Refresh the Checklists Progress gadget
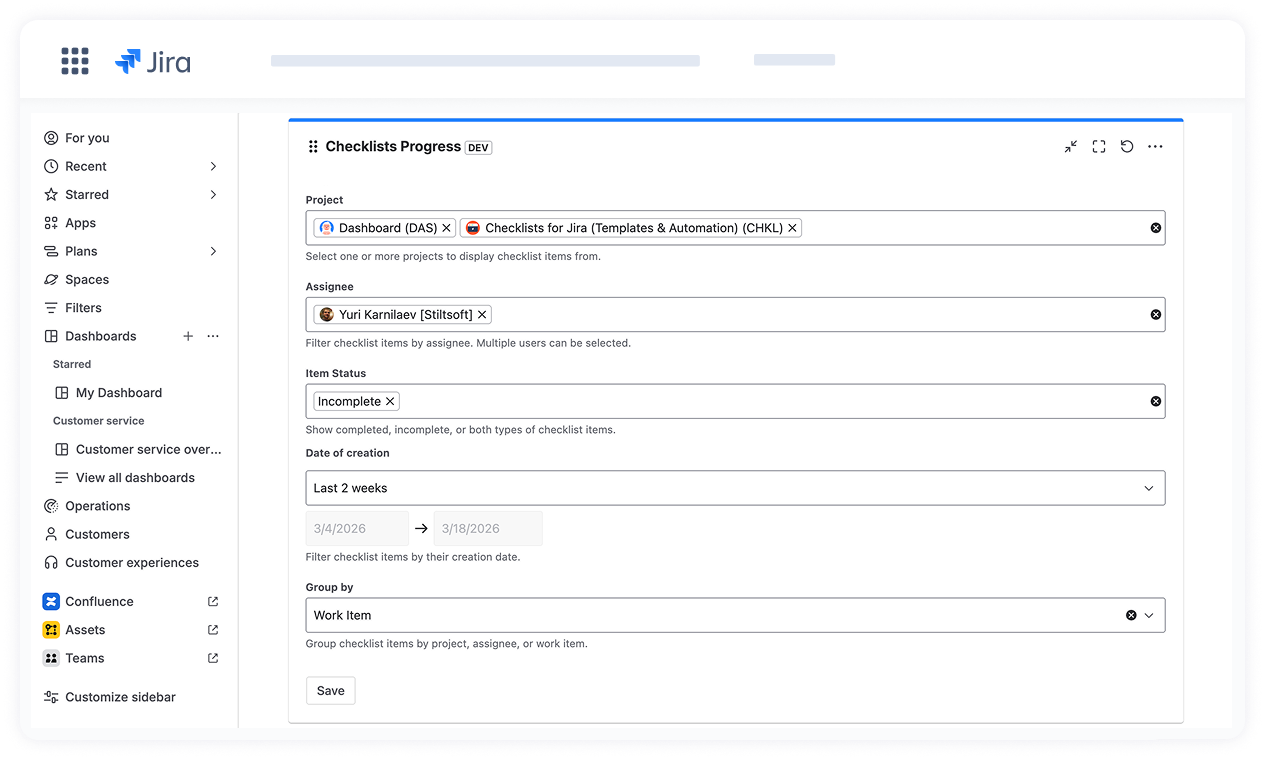 click(1127, 147)
